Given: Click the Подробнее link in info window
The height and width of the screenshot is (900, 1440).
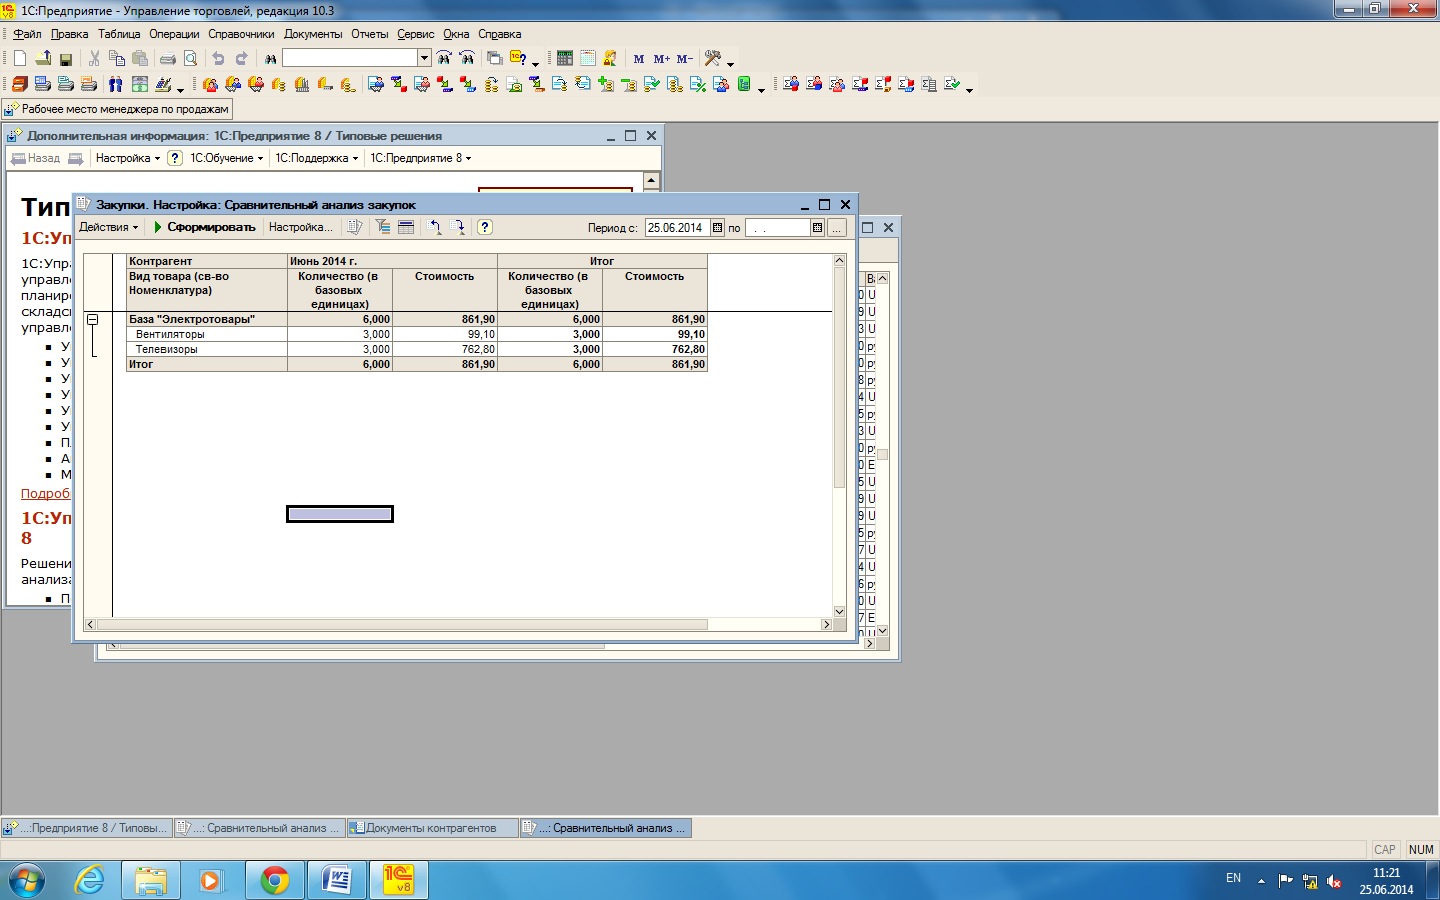Looking at the screenshot, I should [46, 493].
